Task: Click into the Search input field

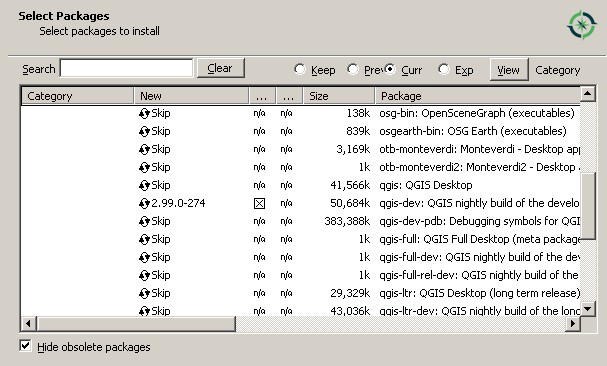Action: click(x=126, y=69)
